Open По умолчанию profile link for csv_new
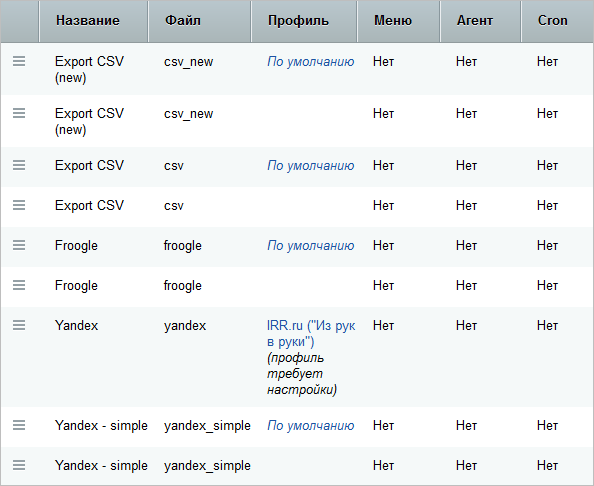This screenshot has width=594, height=486. pos(311,62)
